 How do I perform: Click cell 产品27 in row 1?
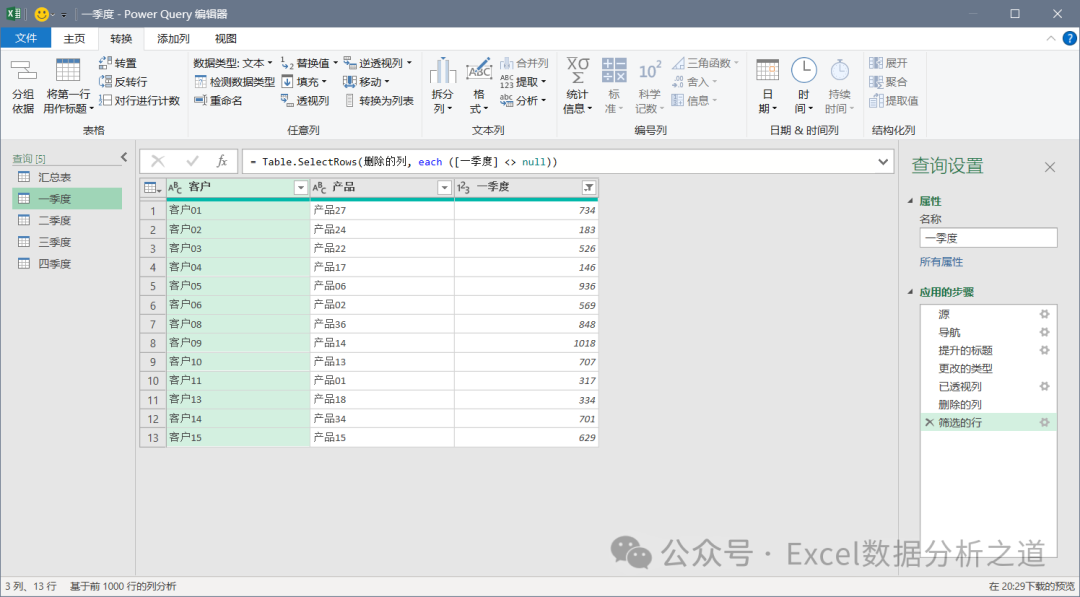pos(382,210)
